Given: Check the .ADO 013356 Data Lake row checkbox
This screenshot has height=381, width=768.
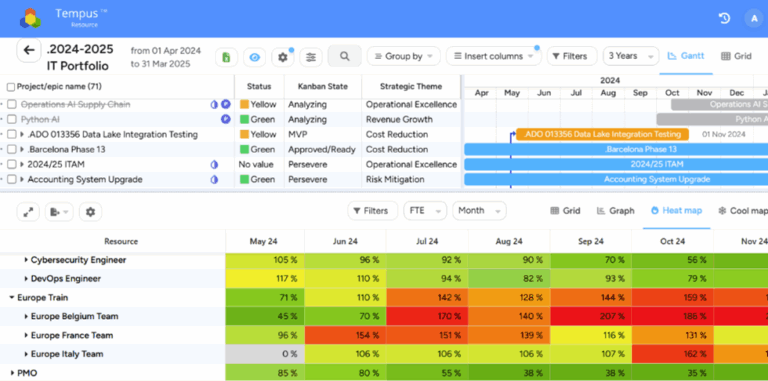Looking at the screenshot, I should [x=12, y=135].
